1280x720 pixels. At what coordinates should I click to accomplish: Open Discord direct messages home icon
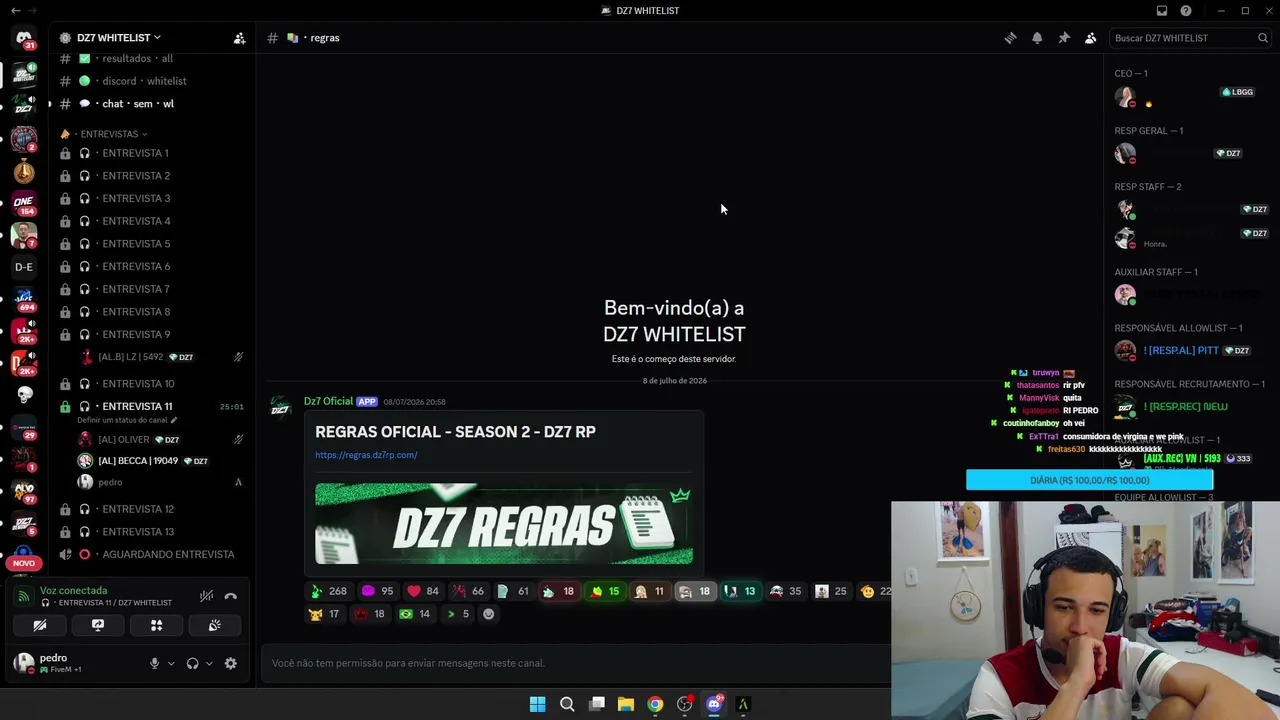(x=24, y=38)
